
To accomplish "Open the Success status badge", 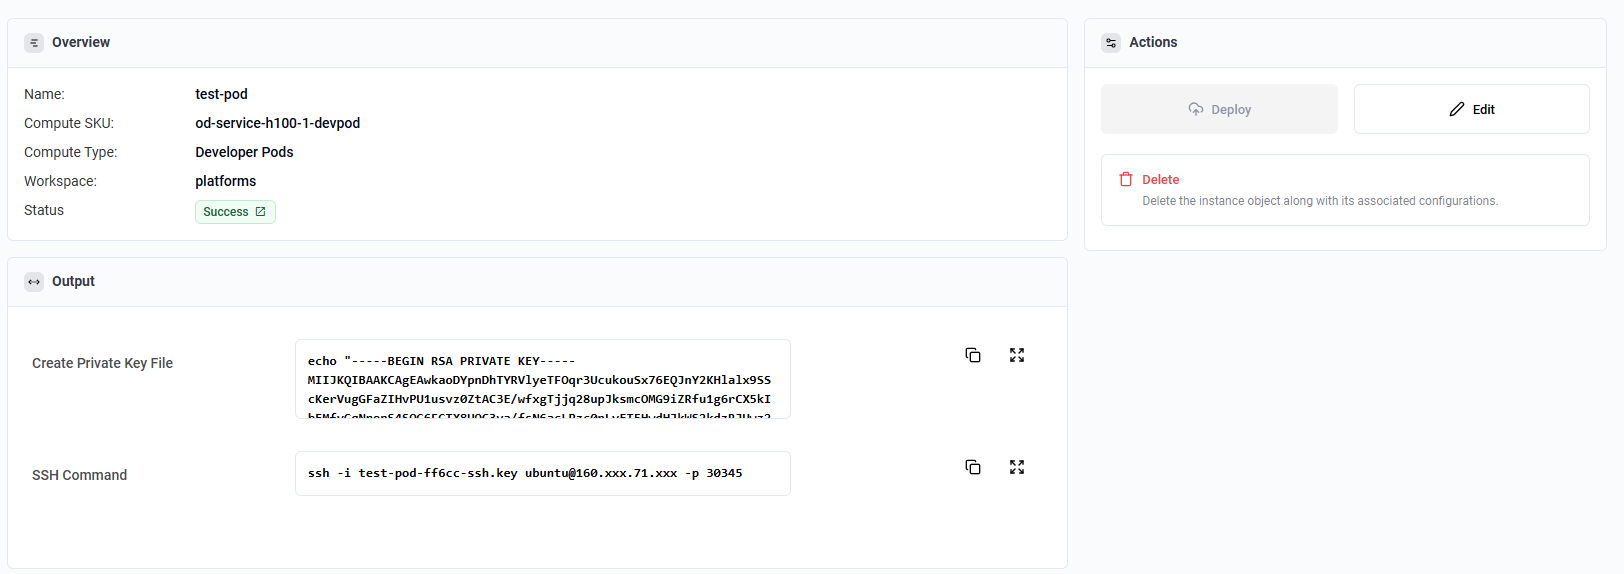I will coord(235,212).
